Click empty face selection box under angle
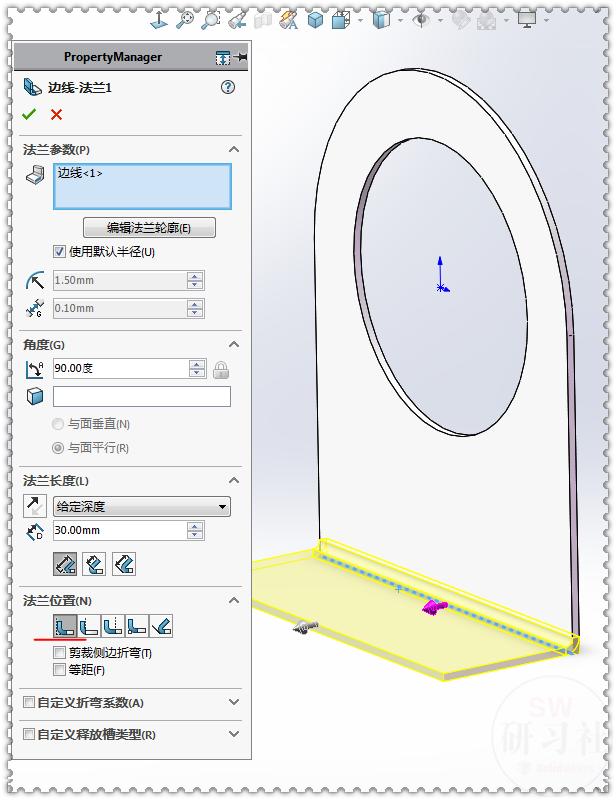The image size is (616, 800). pos(142,396)
